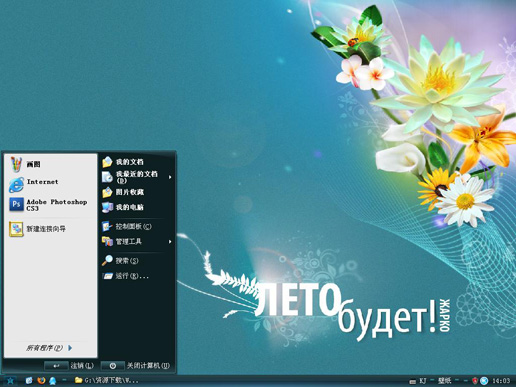This screenshot has width=516, height=387.
Task: Click the 关闭计算机(U) shutdown button
Action: (x=136, y=366)
